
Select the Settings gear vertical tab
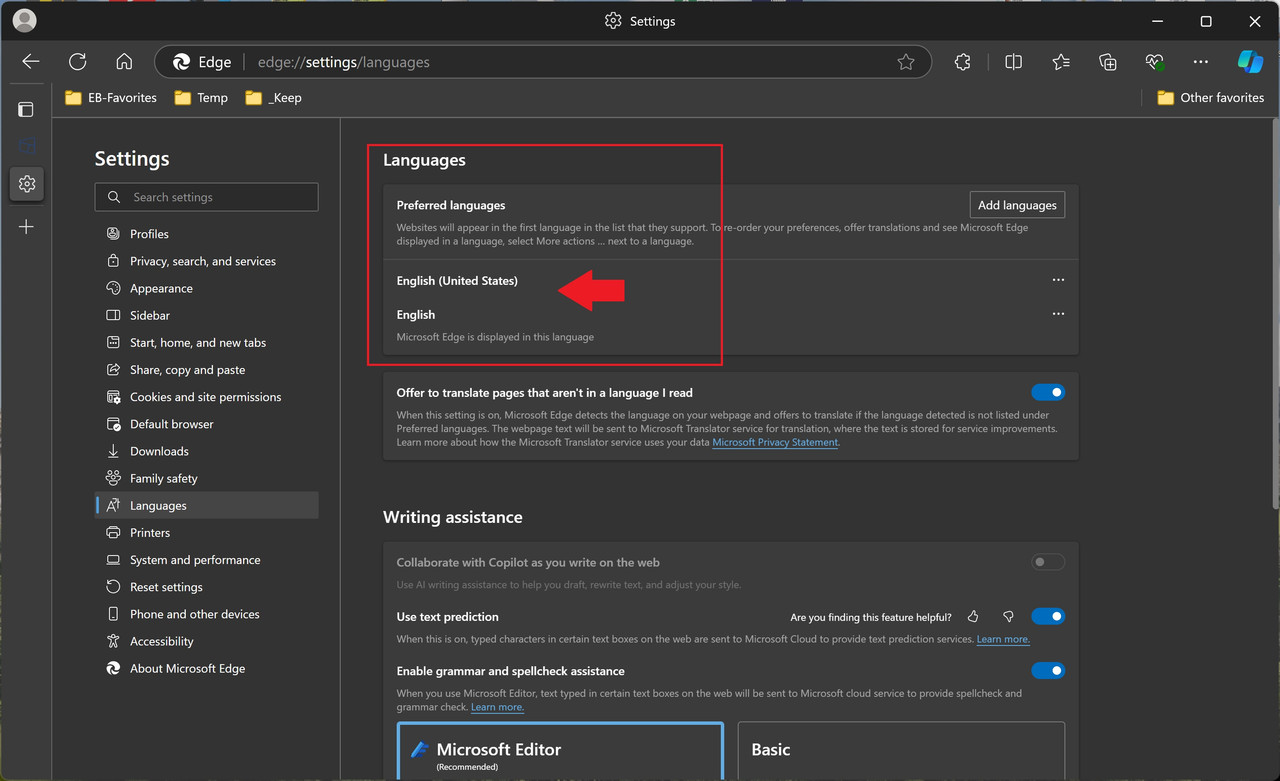click(27, 184)
